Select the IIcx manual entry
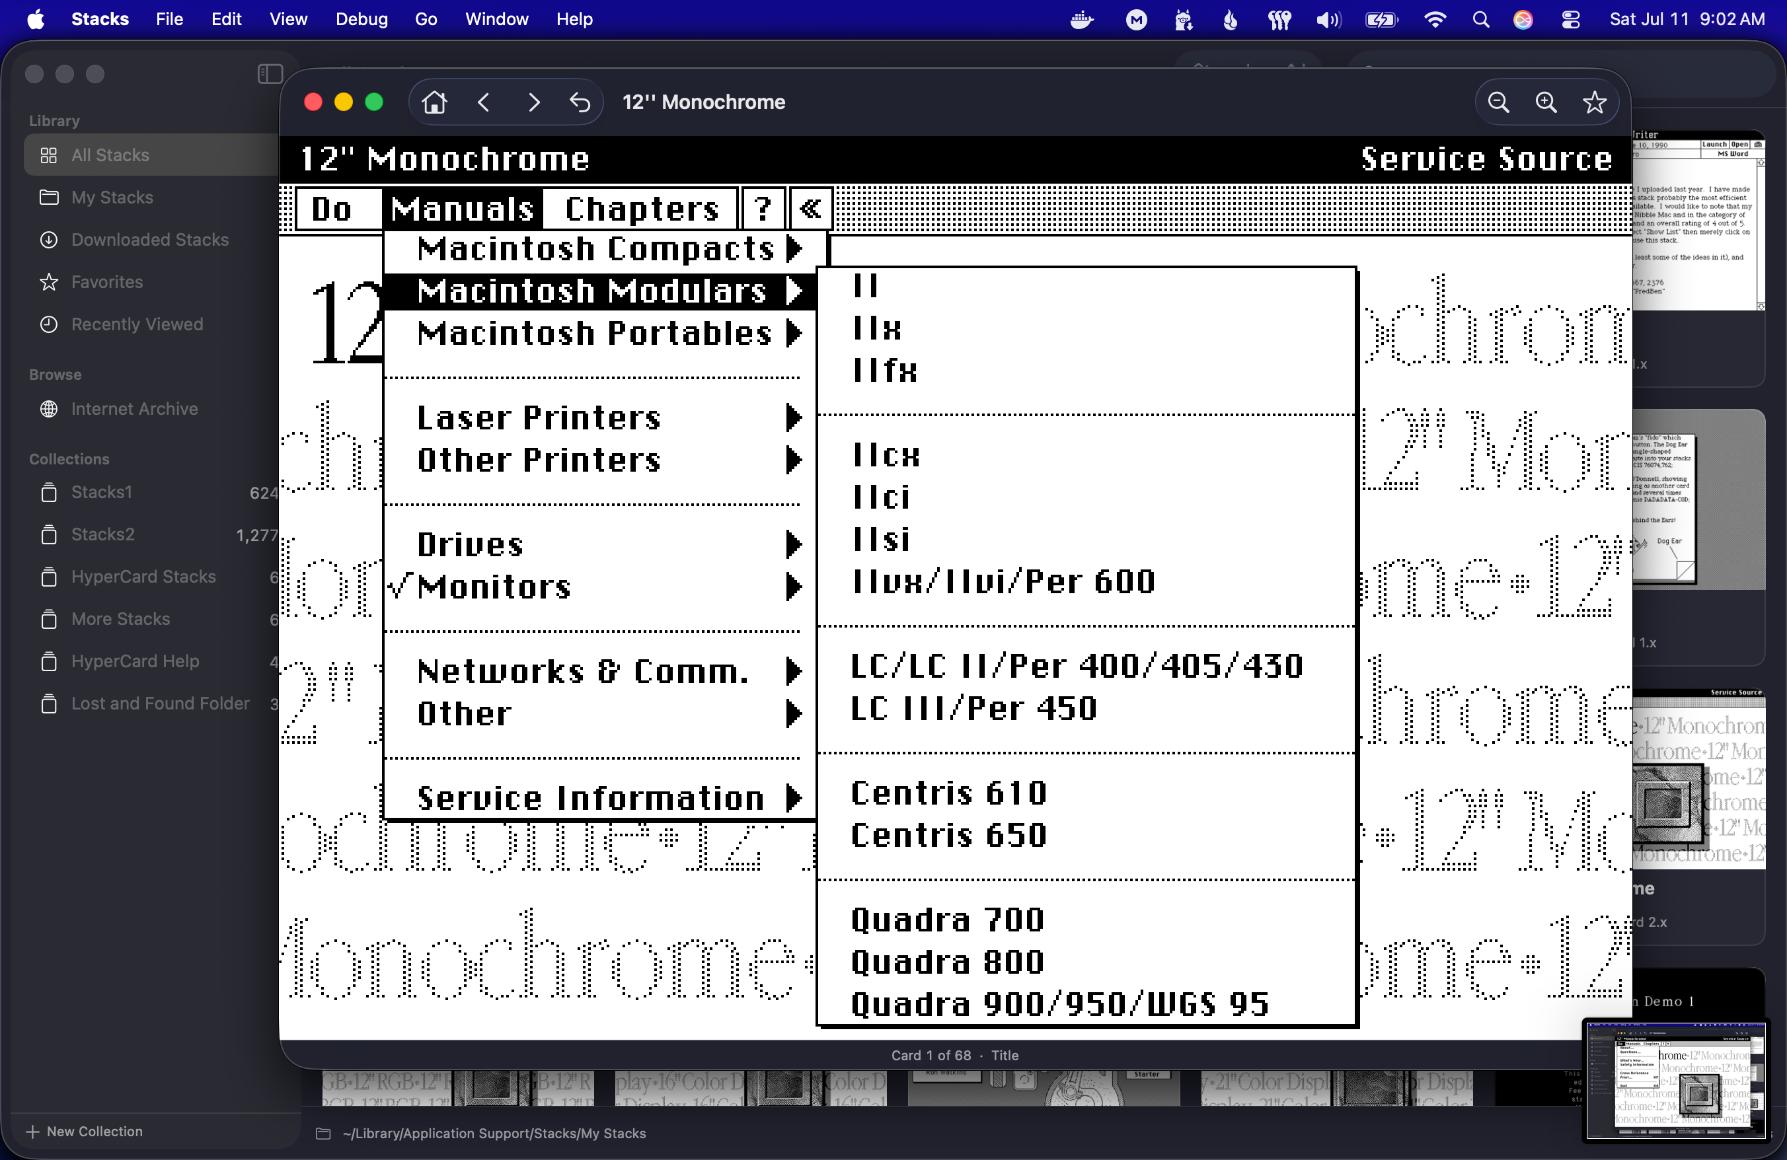1787x1160 pixels. [1087, 456]
